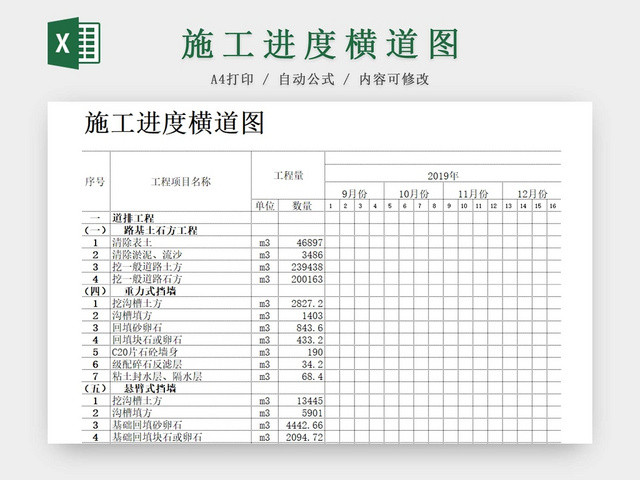The width and height of the screenshot is (640, 480).
Task: Select the 工程量 header cell
Action: (x=288, y=176)
